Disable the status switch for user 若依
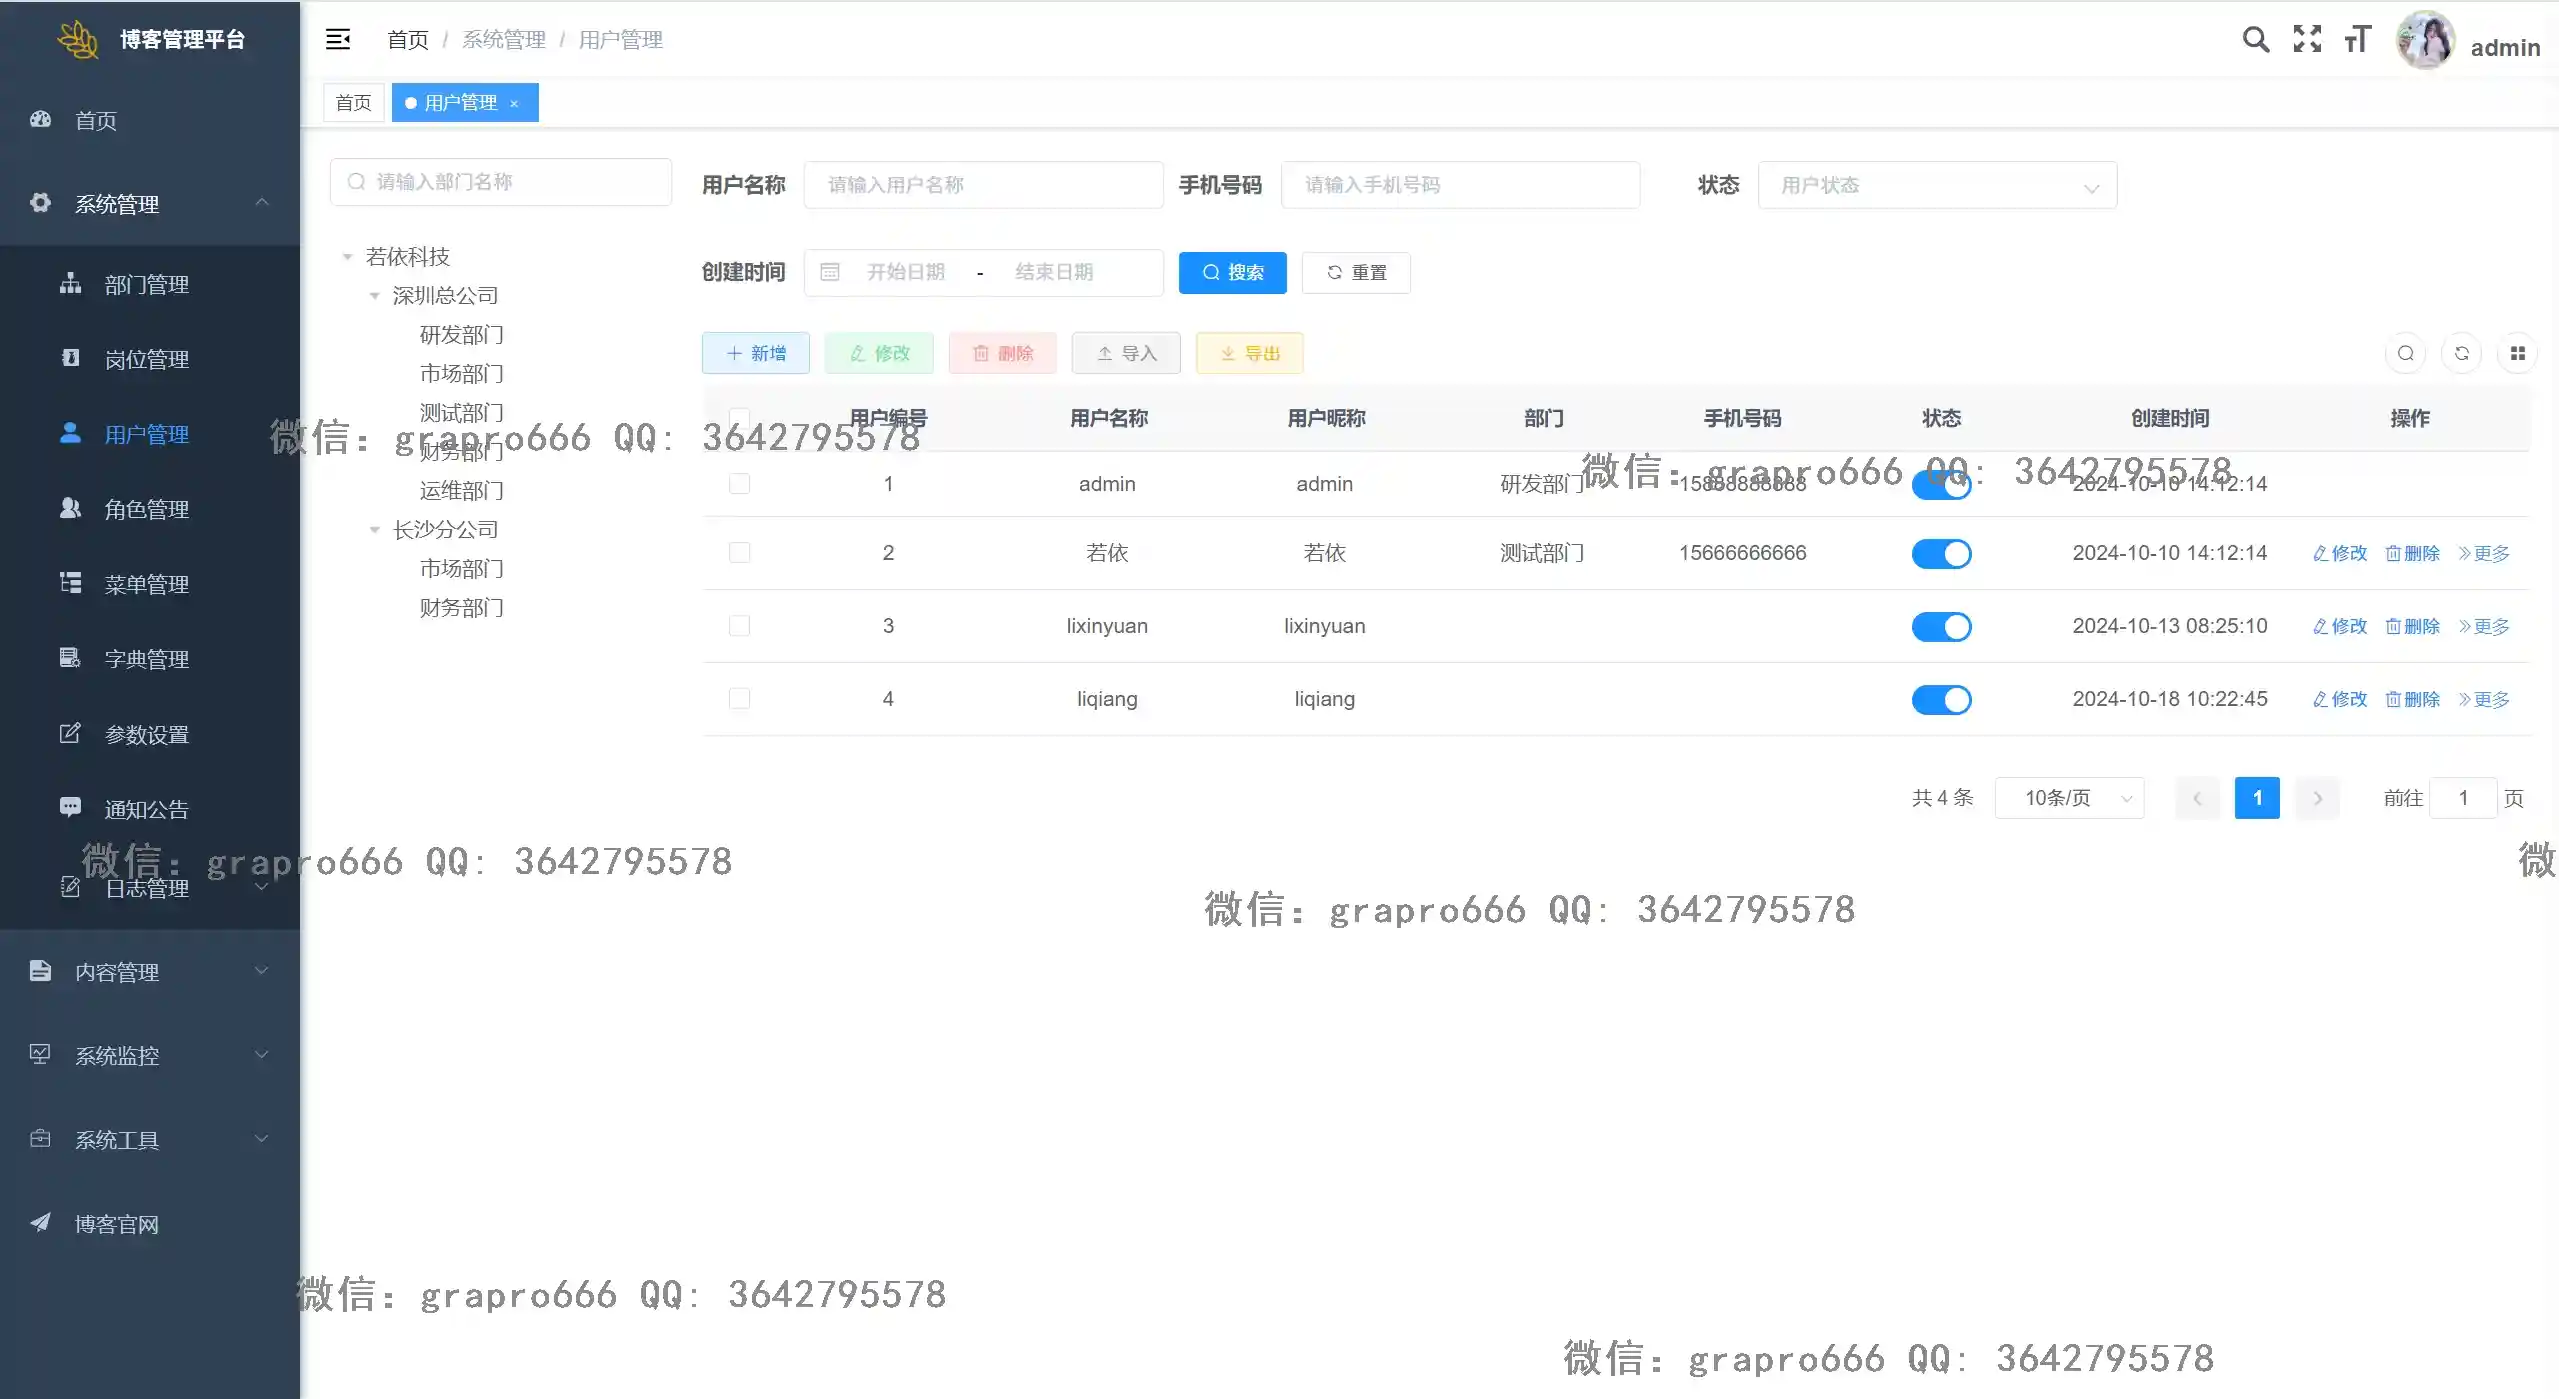 coord(1941,554)
